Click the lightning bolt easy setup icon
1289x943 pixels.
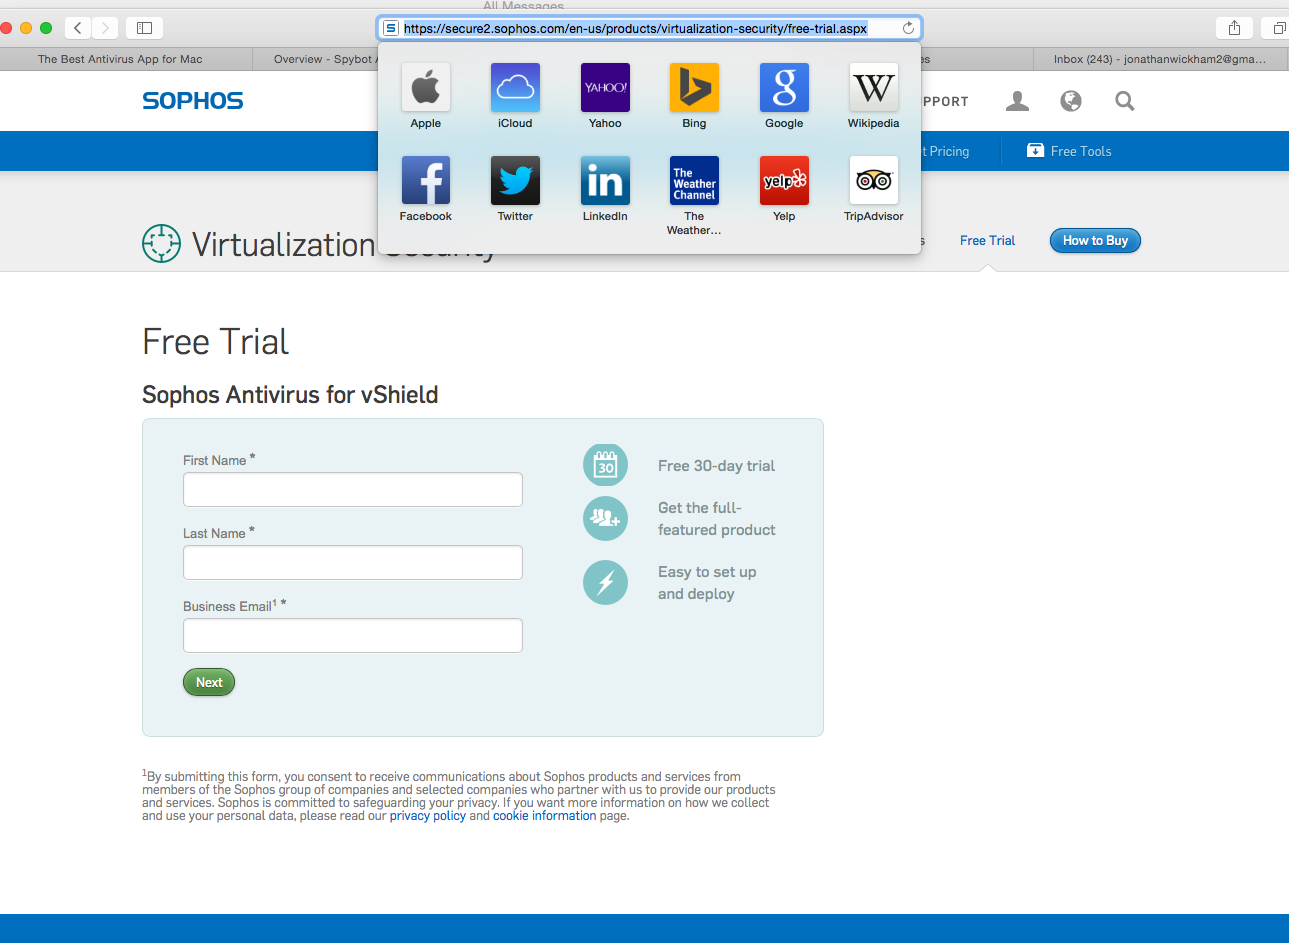pos(605,582)
